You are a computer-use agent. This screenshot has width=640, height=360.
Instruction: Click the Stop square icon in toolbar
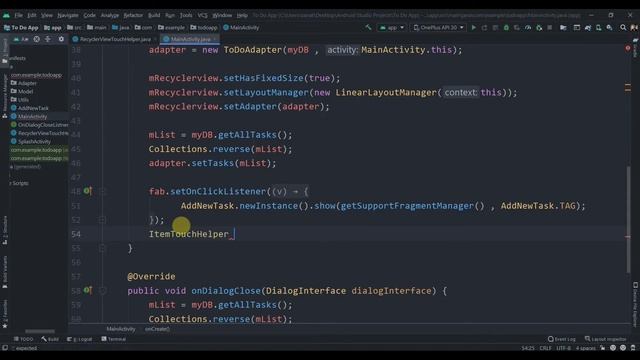[550, 27]
